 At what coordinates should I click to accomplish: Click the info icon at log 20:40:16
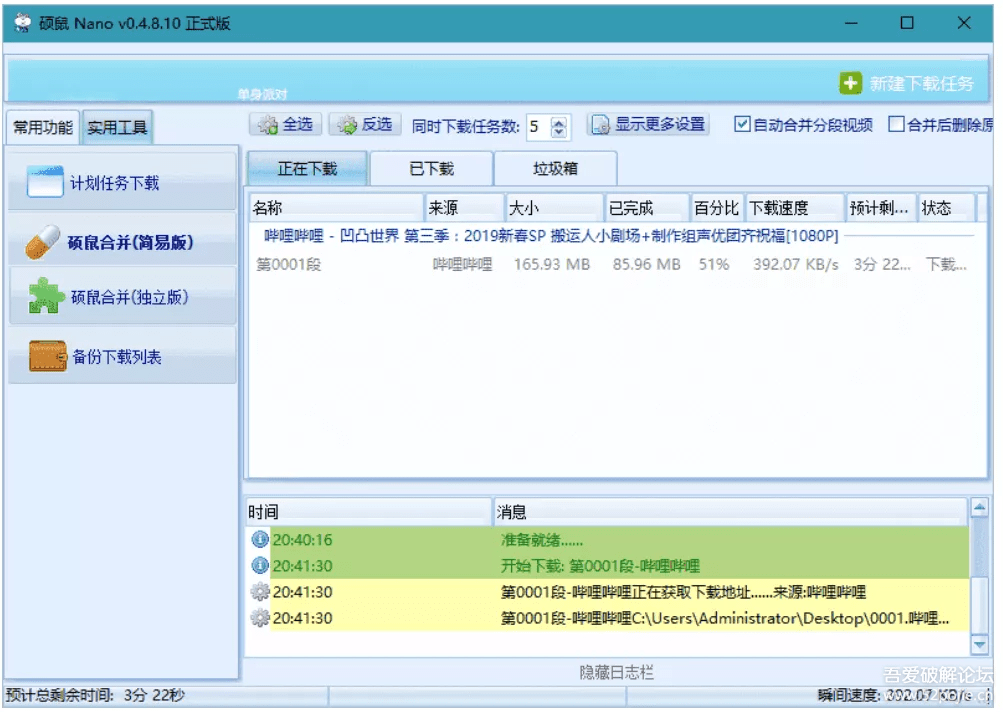260,539
